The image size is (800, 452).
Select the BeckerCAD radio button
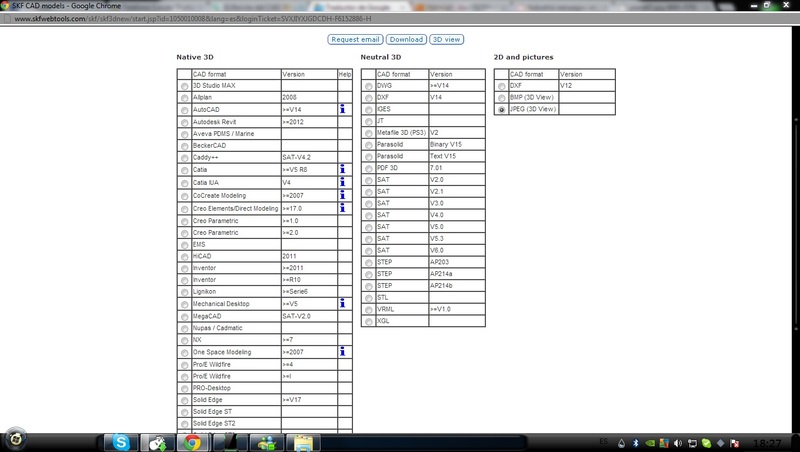(185, 146)
